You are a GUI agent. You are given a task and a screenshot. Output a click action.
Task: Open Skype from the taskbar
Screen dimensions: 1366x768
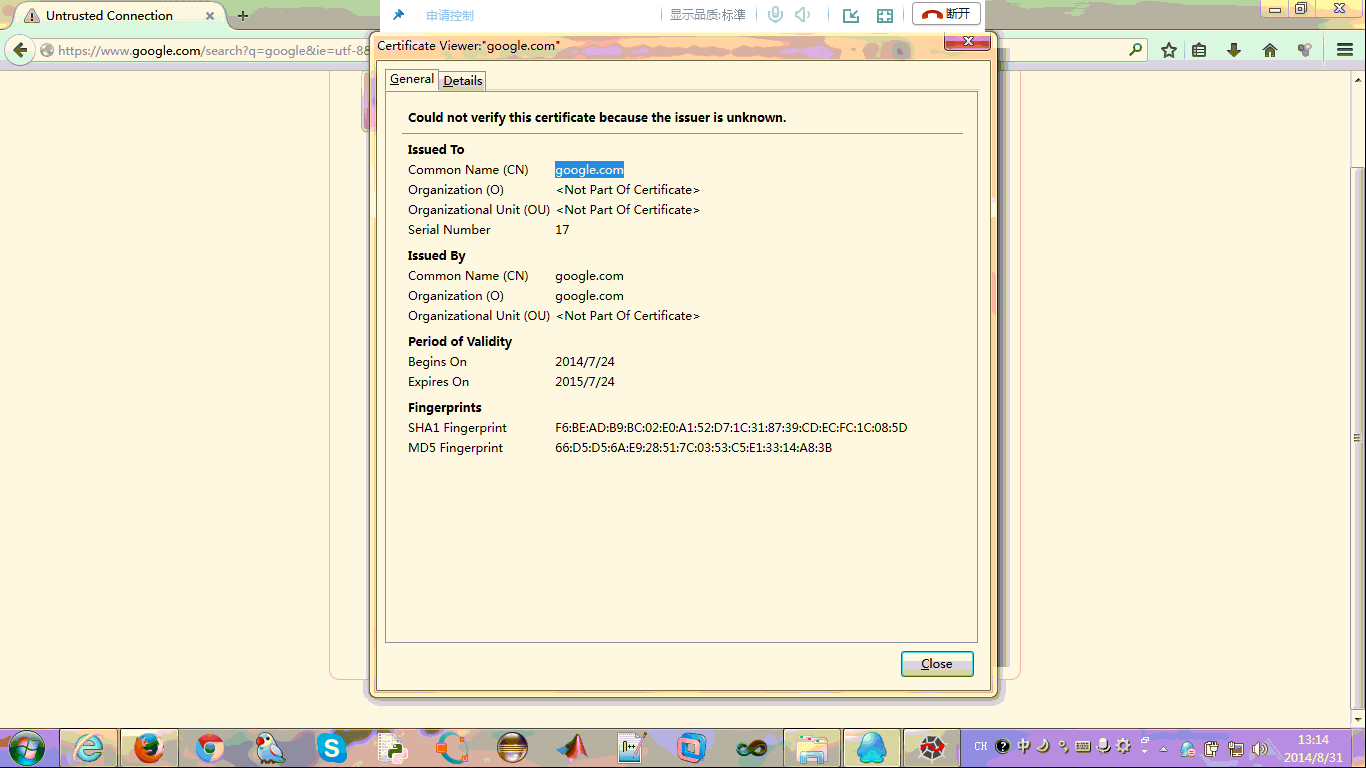point(331,747)
